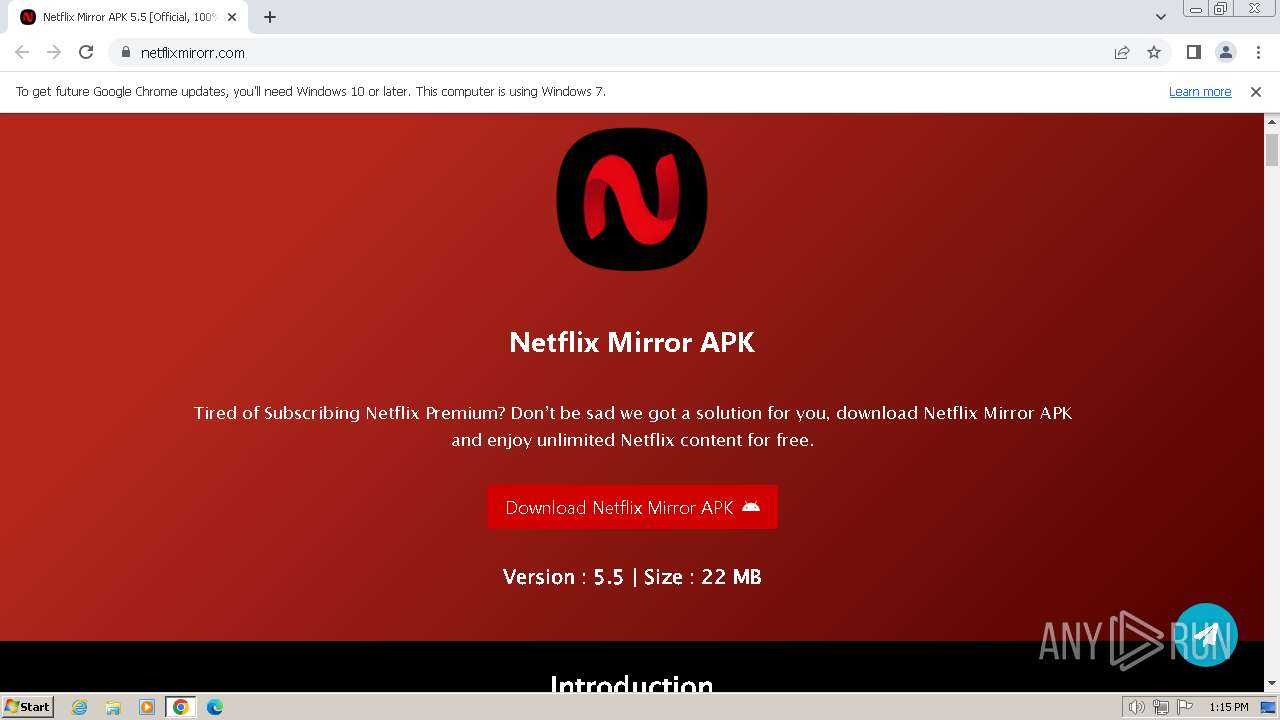Open Internet Explorer from taskbar
Viewport: 1280px width, 720px height.
[x=80, y=707]
